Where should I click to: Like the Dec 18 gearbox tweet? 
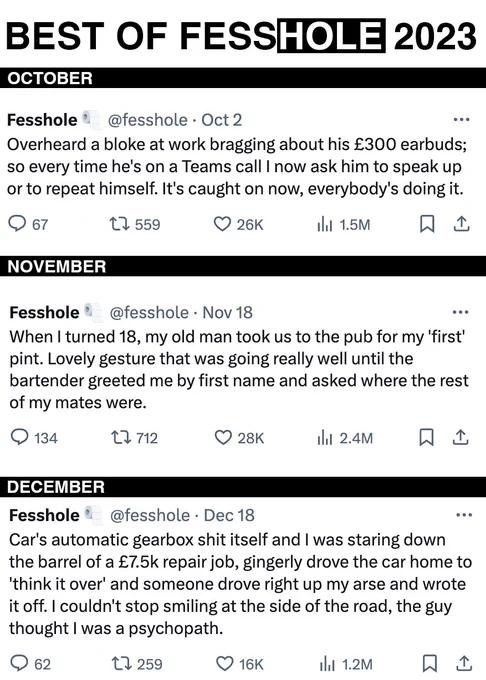(x=240, y=664)
